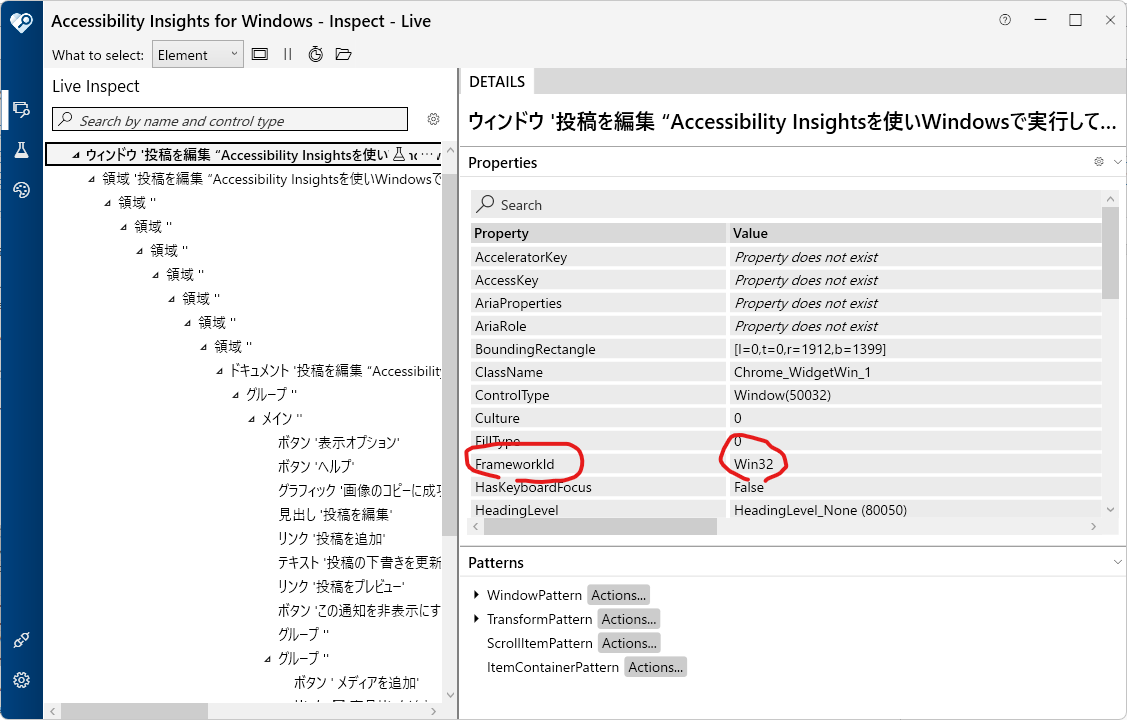This screenshot has height=720, width=1127.
Task: Click the 'Search by name and control type' field
Action: [x=230, y=120]
